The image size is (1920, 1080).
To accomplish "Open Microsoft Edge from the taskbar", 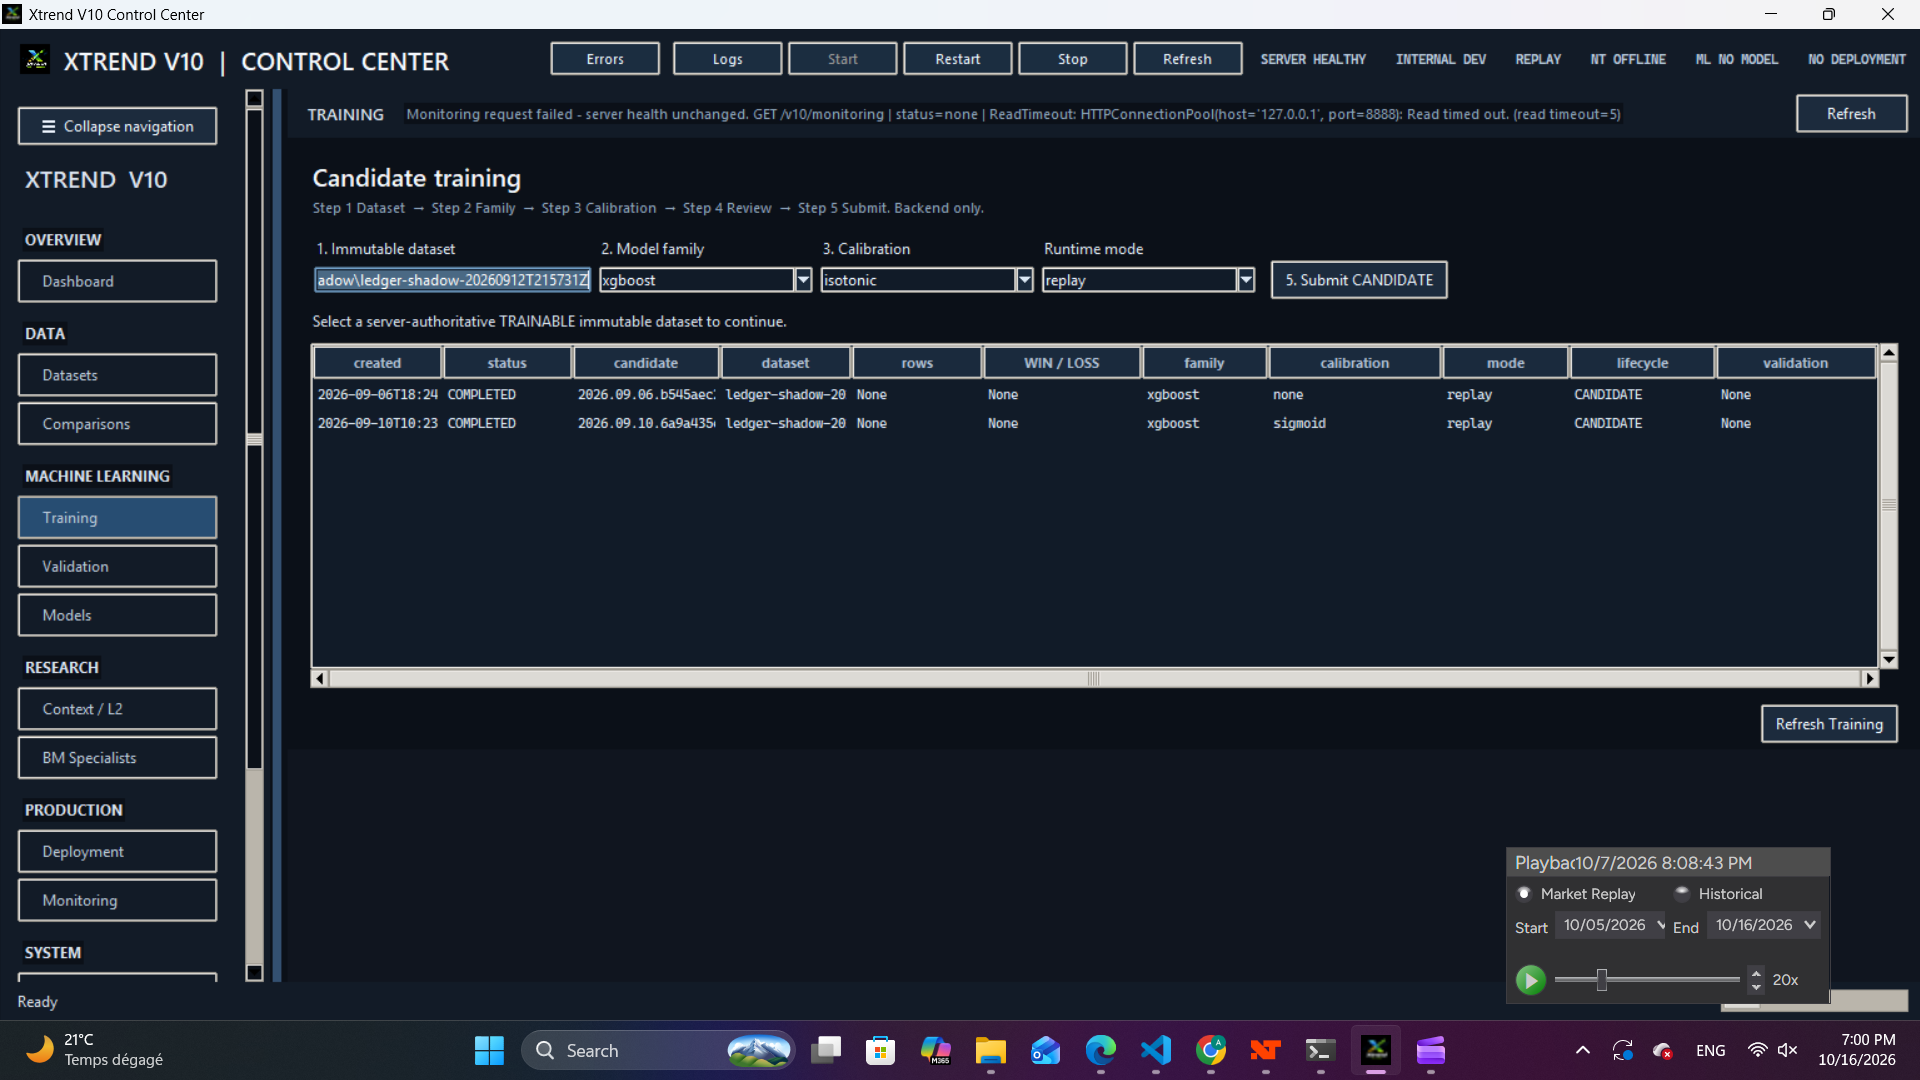I will click(1100, 1050).
